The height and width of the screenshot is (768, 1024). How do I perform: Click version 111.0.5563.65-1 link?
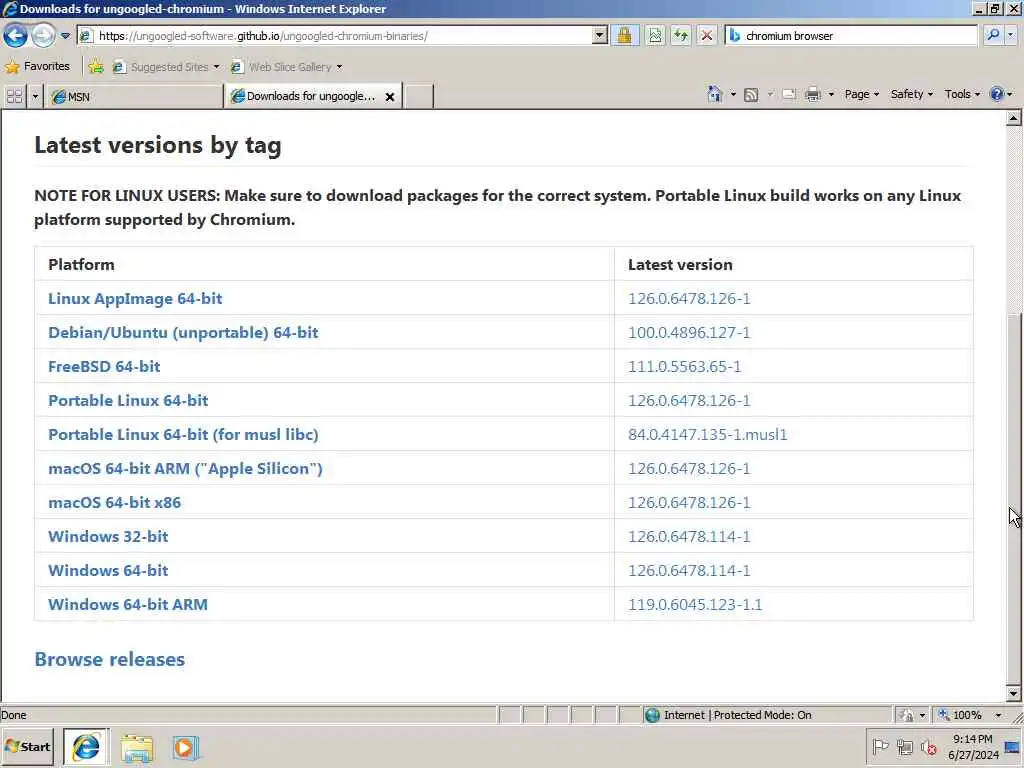point(684,366)
